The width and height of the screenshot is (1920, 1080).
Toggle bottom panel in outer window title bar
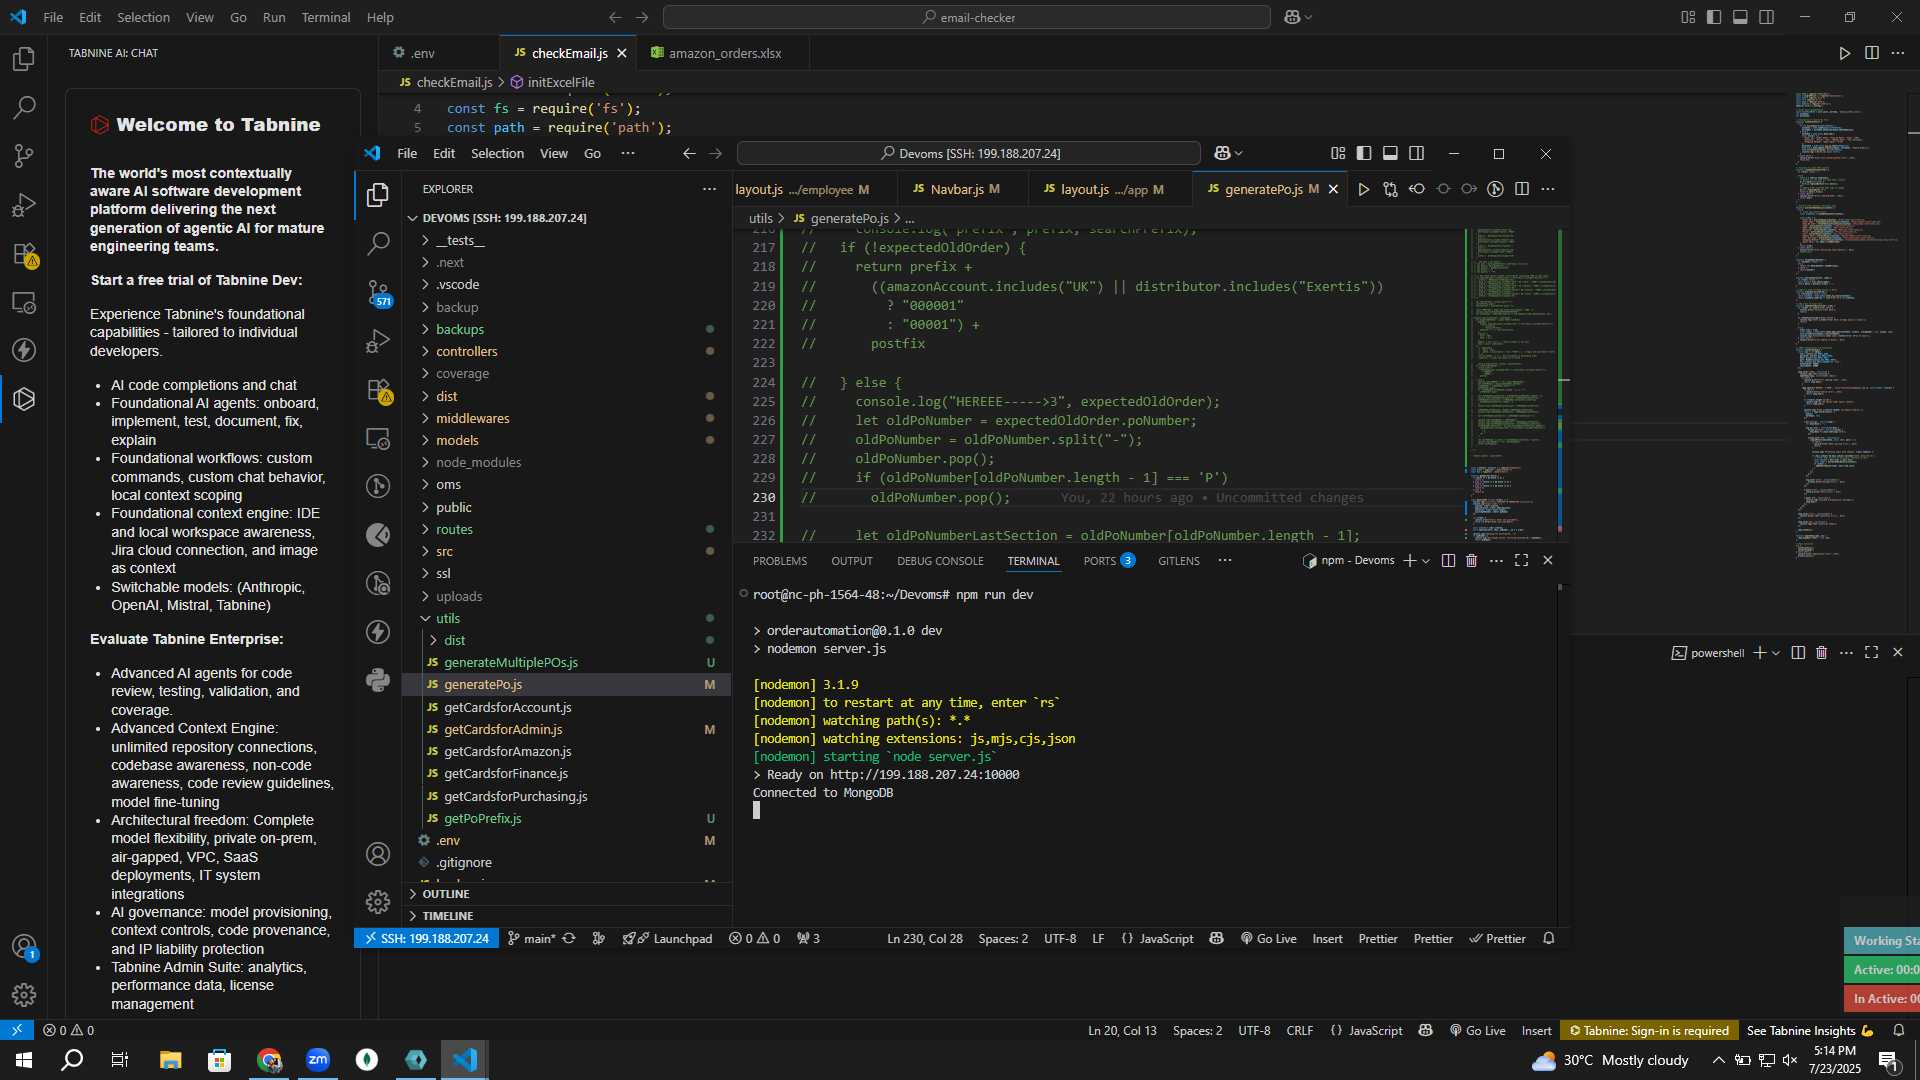1740,17
